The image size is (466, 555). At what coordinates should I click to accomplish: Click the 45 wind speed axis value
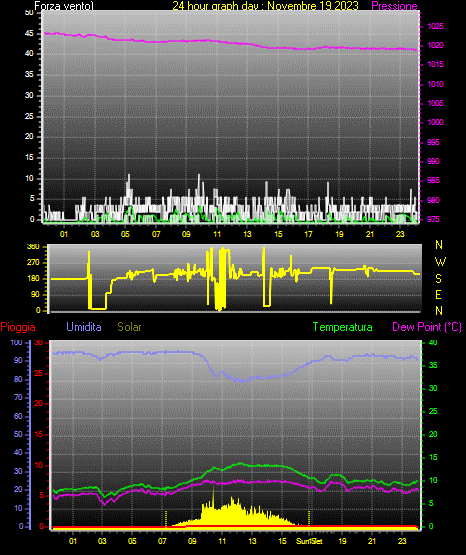point(29,34)
